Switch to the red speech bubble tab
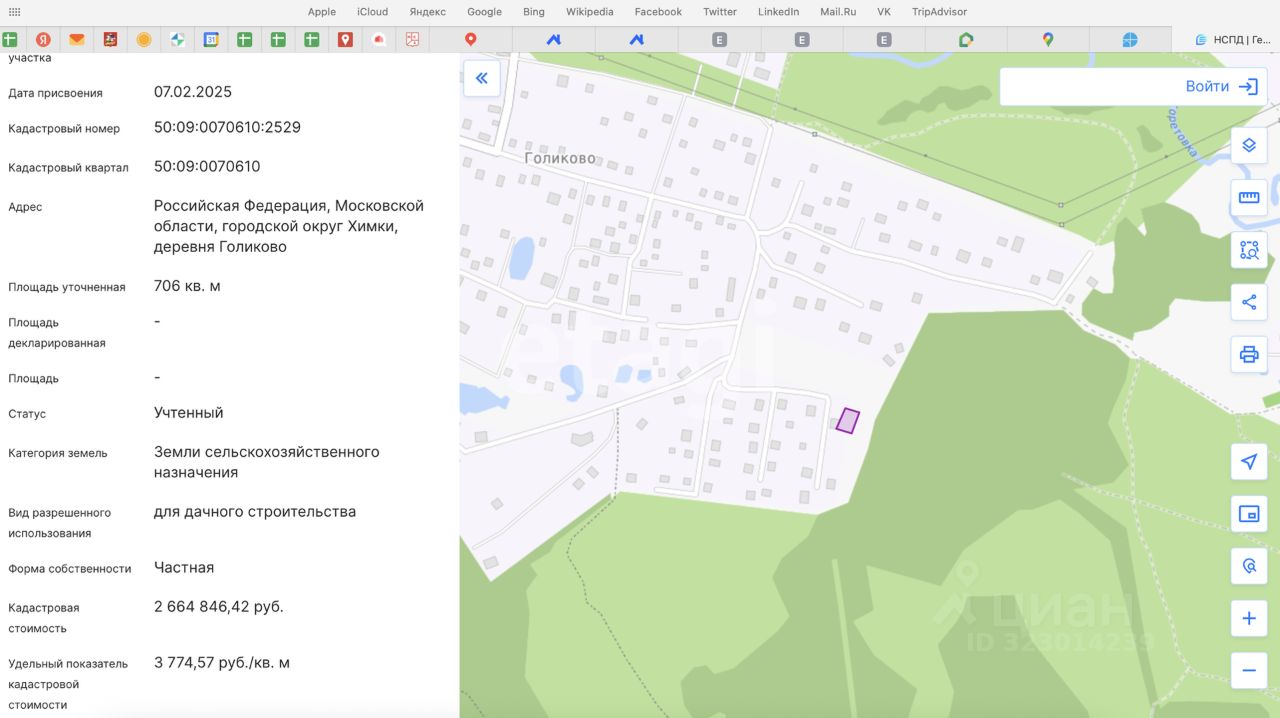 (379, 40)
